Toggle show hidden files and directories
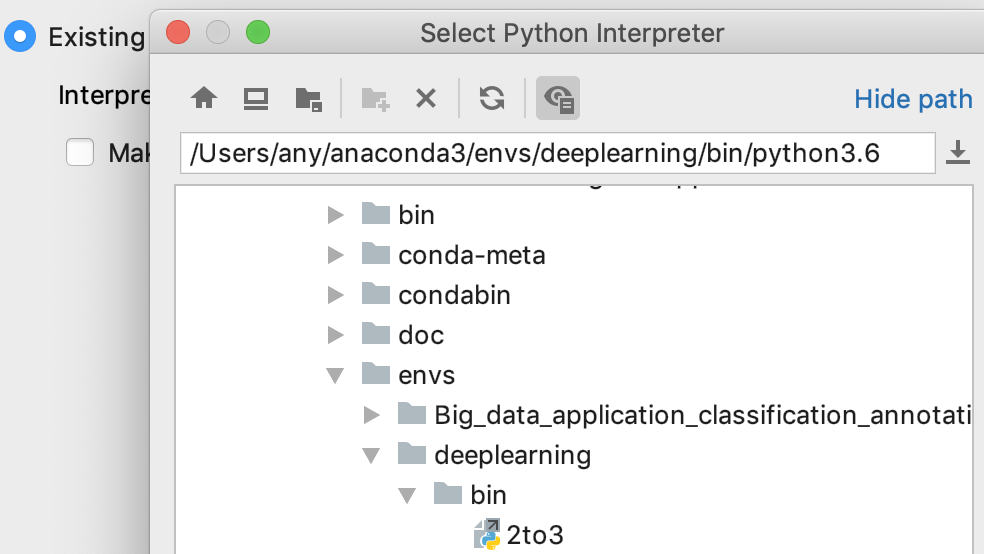Screen dimensions: 984x554 pos(558,98)
